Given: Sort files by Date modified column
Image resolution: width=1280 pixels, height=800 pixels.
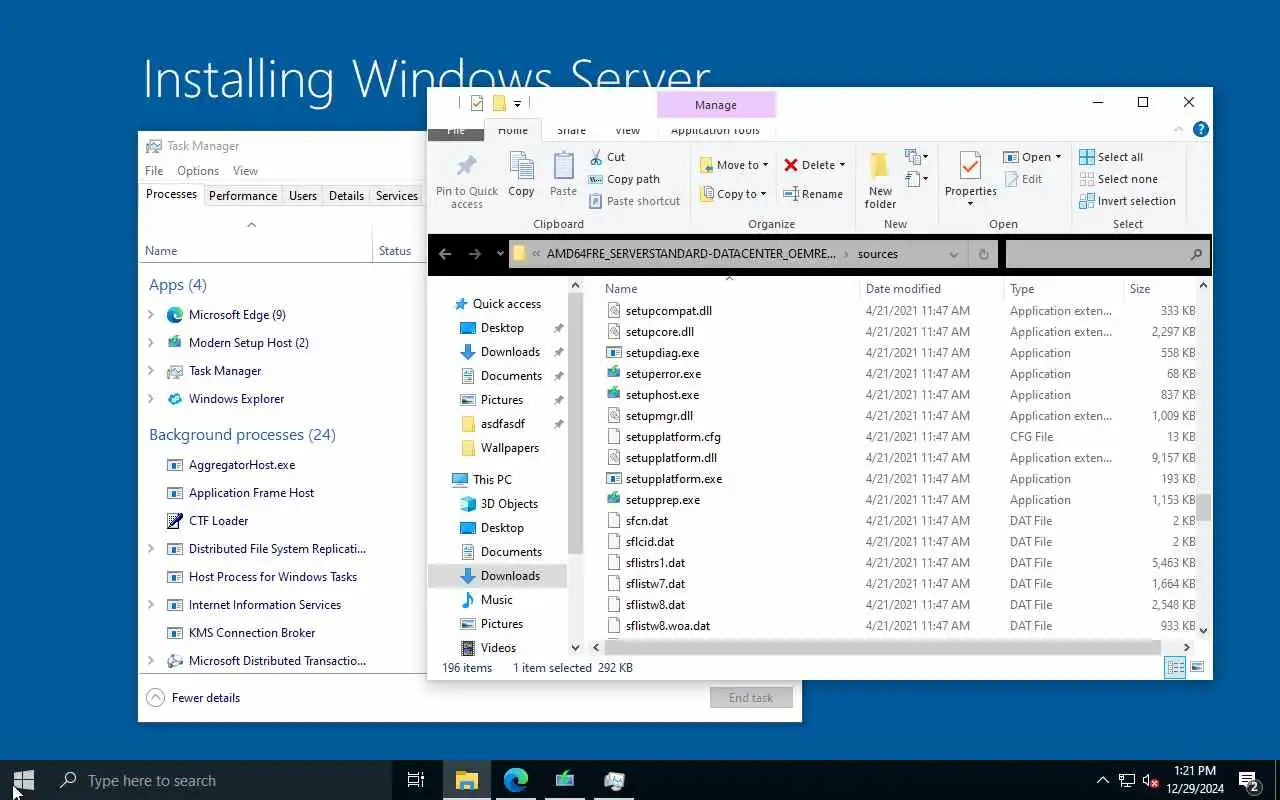Looking at the screenshot, I should coord(931,289).
